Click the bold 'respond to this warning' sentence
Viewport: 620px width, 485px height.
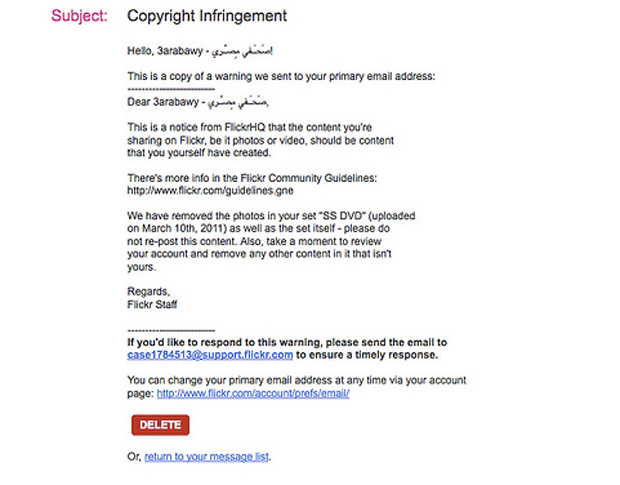point(287,342)
